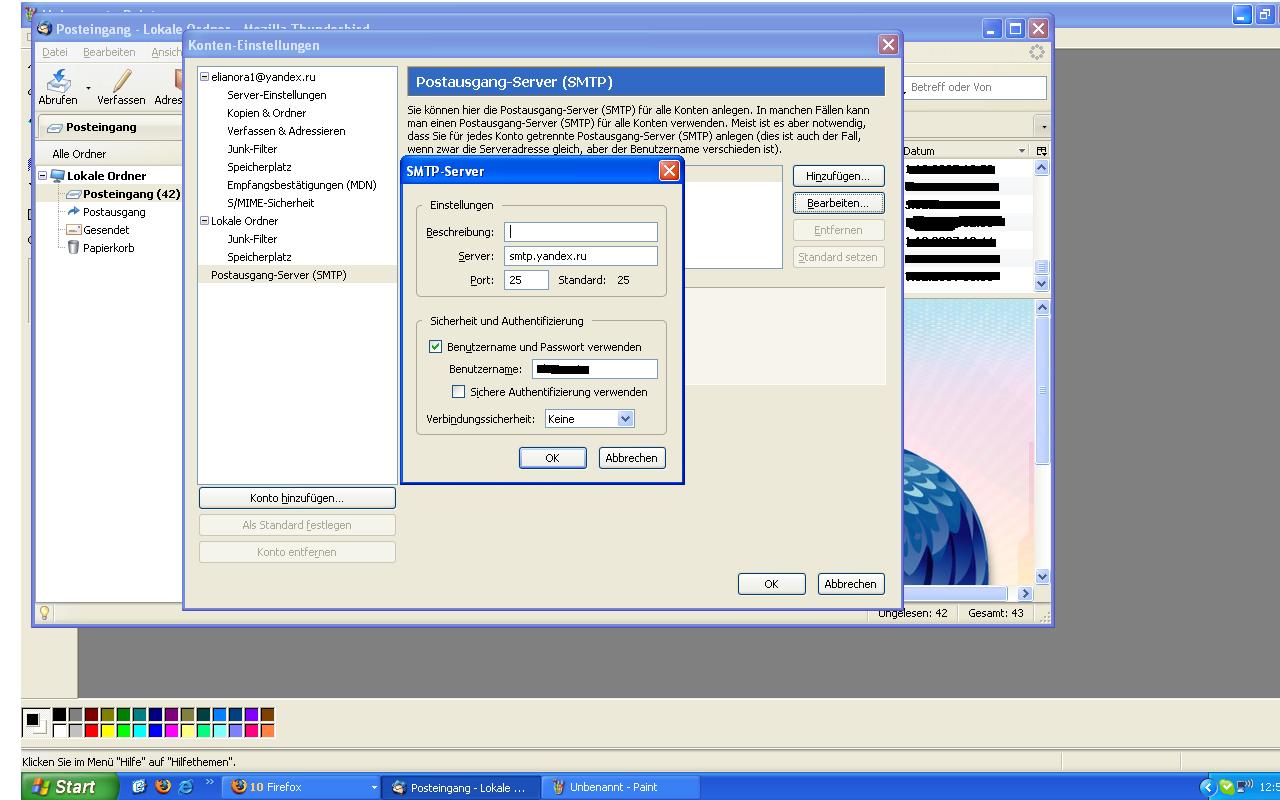Click the column picker icon next to Datum

click(x=1041, y=151)
